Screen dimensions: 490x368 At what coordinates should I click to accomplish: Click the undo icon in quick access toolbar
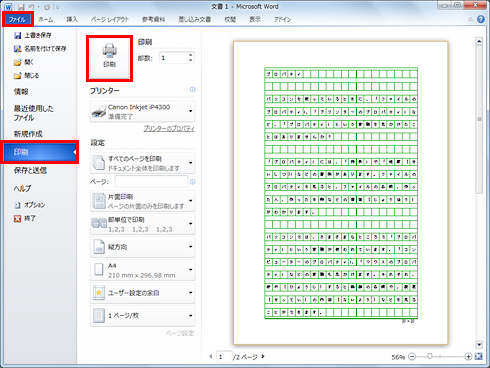tap(32, 7)
